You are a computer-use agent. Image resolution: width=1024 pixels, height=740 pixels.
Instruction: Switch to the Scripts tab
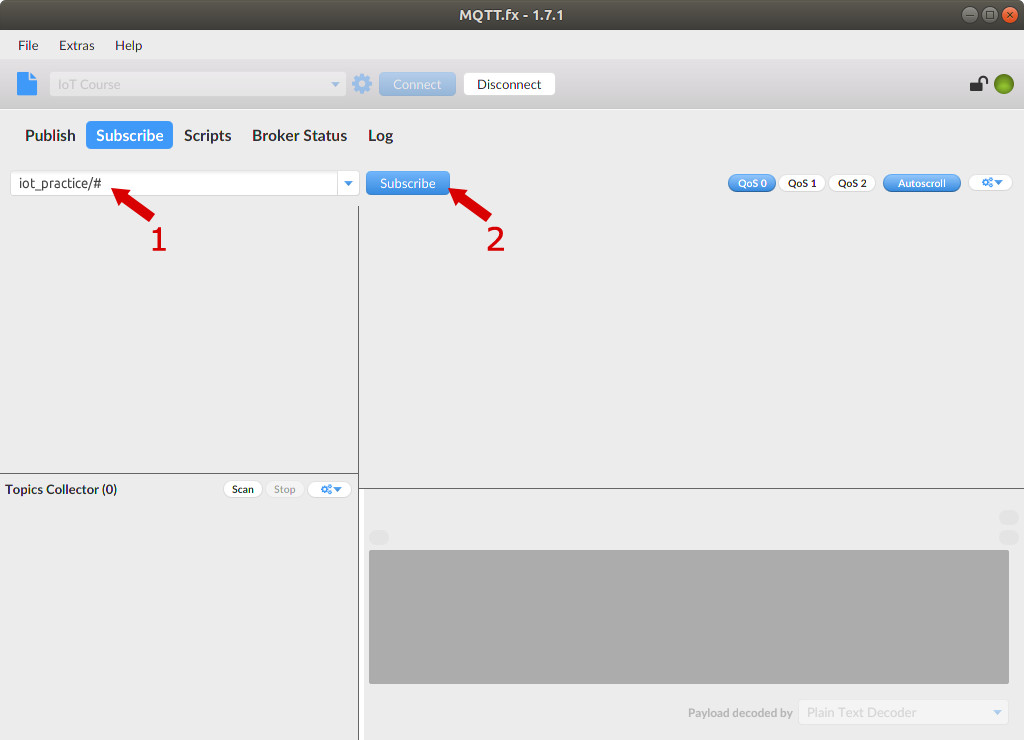click(208, 135)
